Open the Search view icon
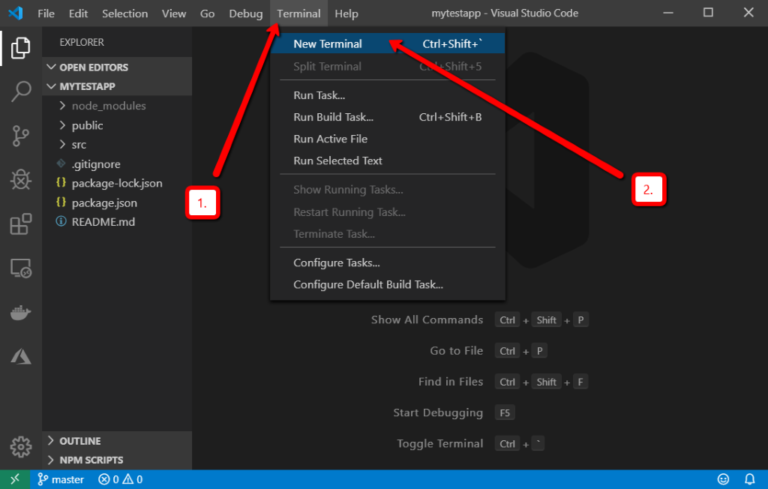768x489 pixels. pyautogui.click(x=20, y=92)
